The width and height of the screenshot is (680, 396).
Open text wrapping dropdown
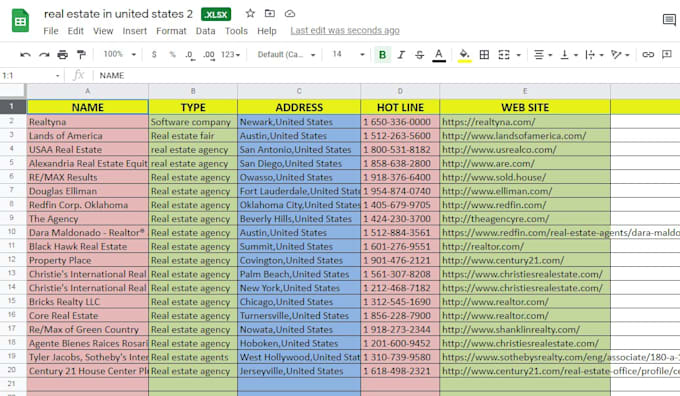click(x=594, y=55)
